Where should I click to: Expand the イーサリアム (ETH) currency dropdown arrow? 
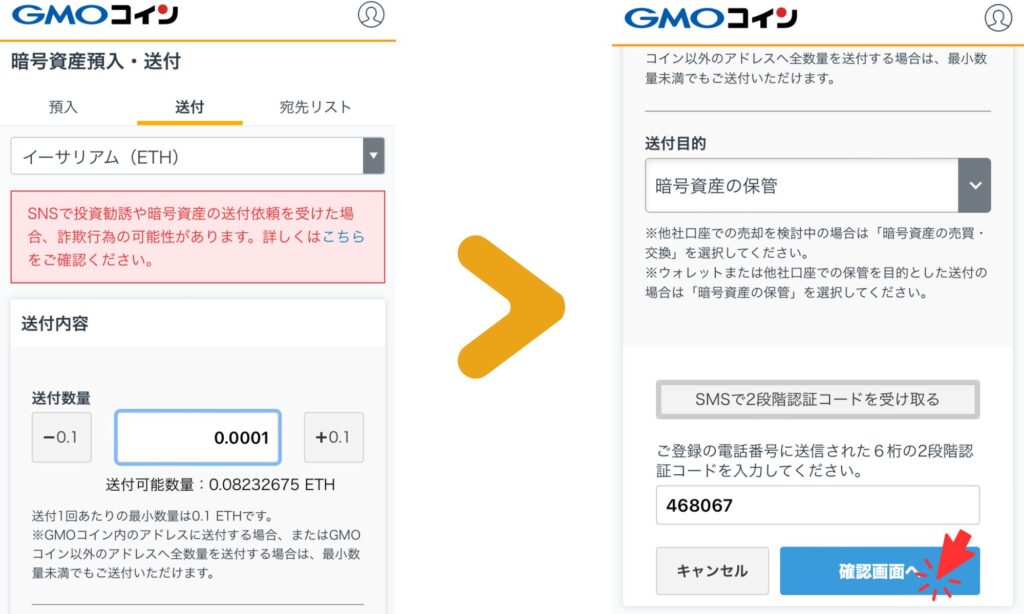pyautogui.click(x=374, y=155)
